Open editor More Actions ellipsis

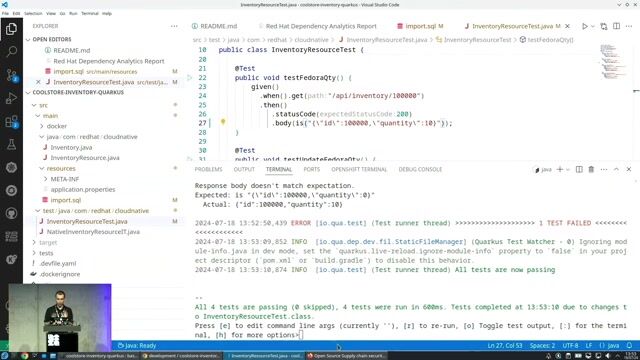point(629,26)
